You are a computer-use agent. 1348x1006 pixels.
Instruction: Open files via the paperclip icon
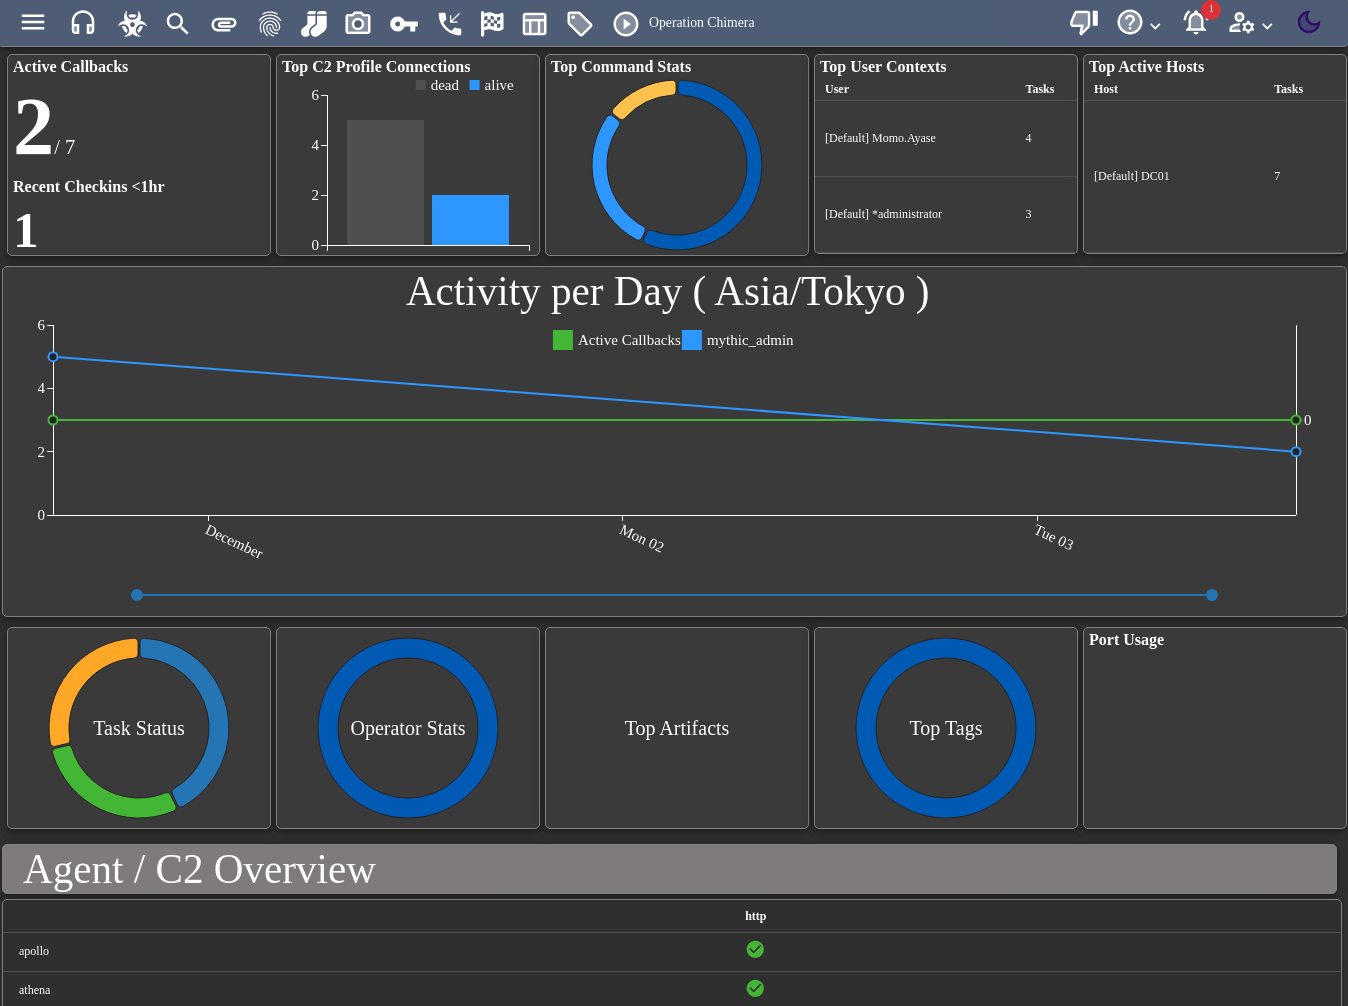(224, 23)
